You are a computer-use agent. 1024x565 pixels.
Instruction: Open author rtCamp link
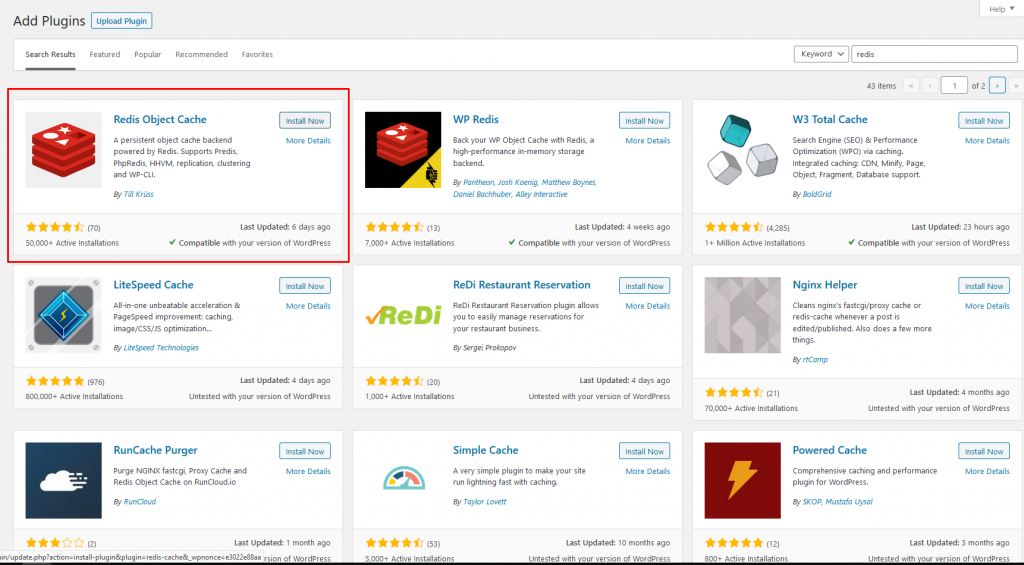click(815, 359)
